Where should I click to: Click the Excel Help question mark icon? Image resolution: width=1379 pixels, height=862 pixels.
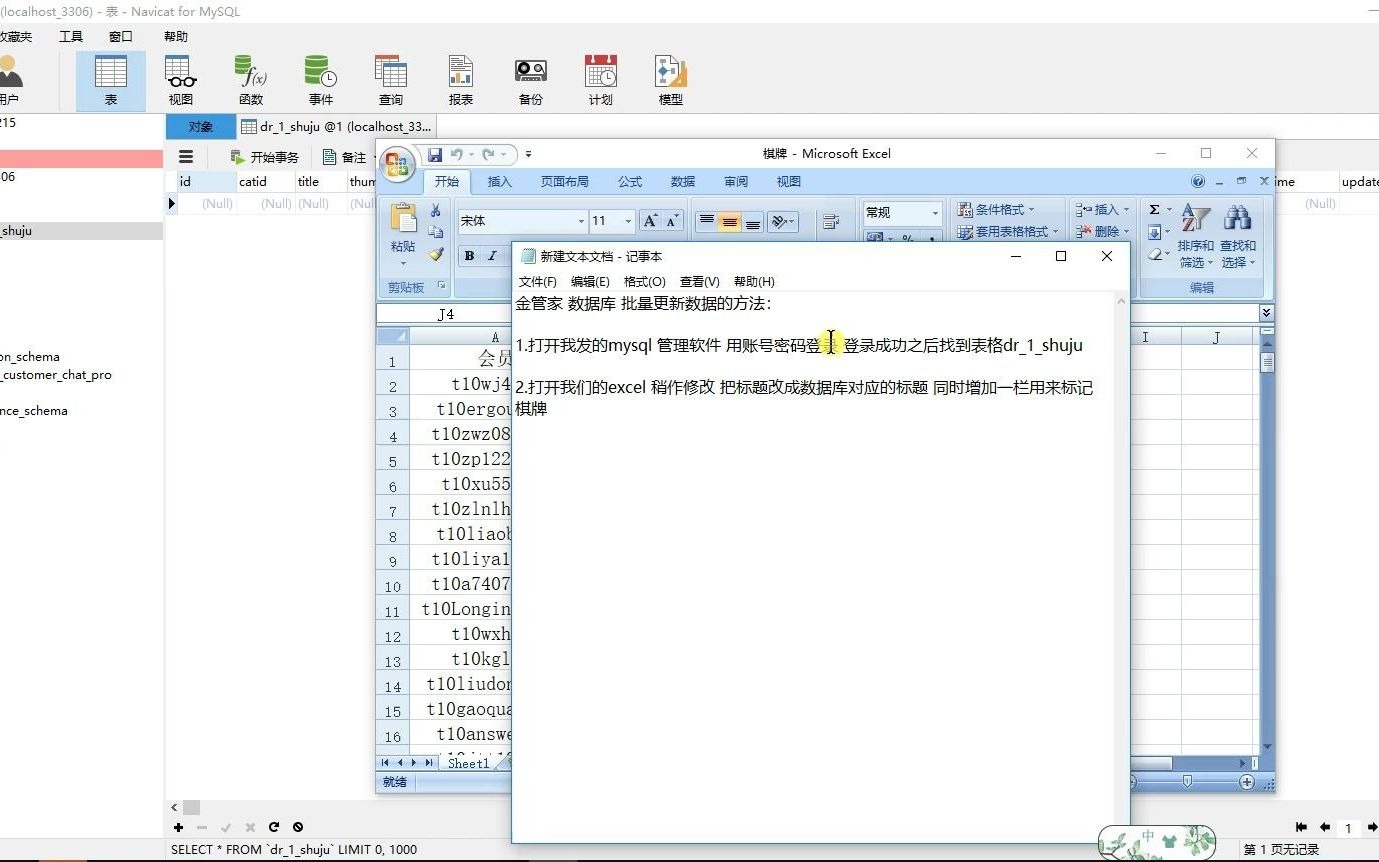click(1198, 181)
